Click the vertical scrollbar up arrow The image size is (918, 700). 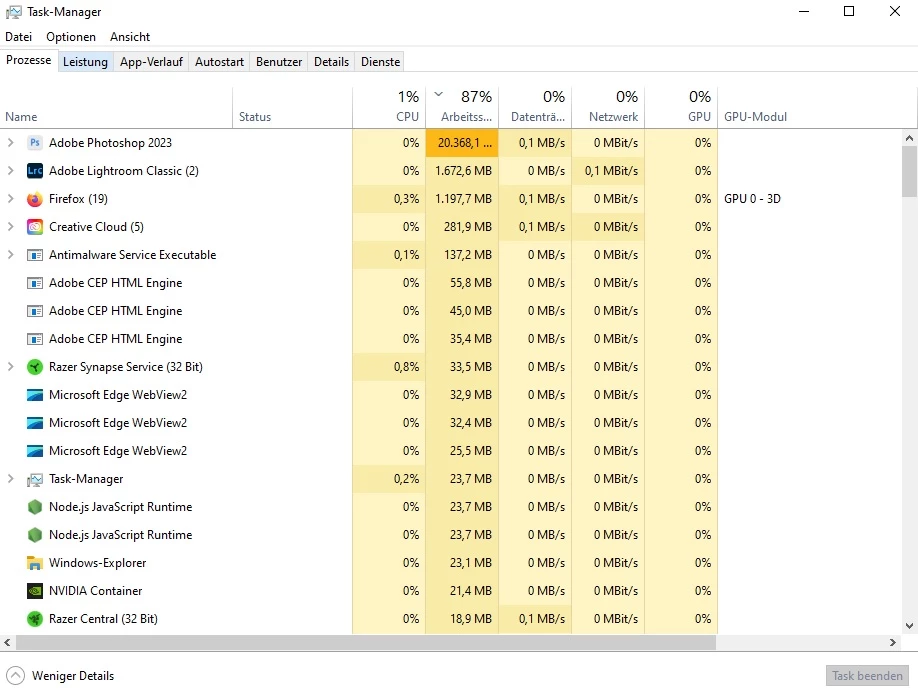909,139
